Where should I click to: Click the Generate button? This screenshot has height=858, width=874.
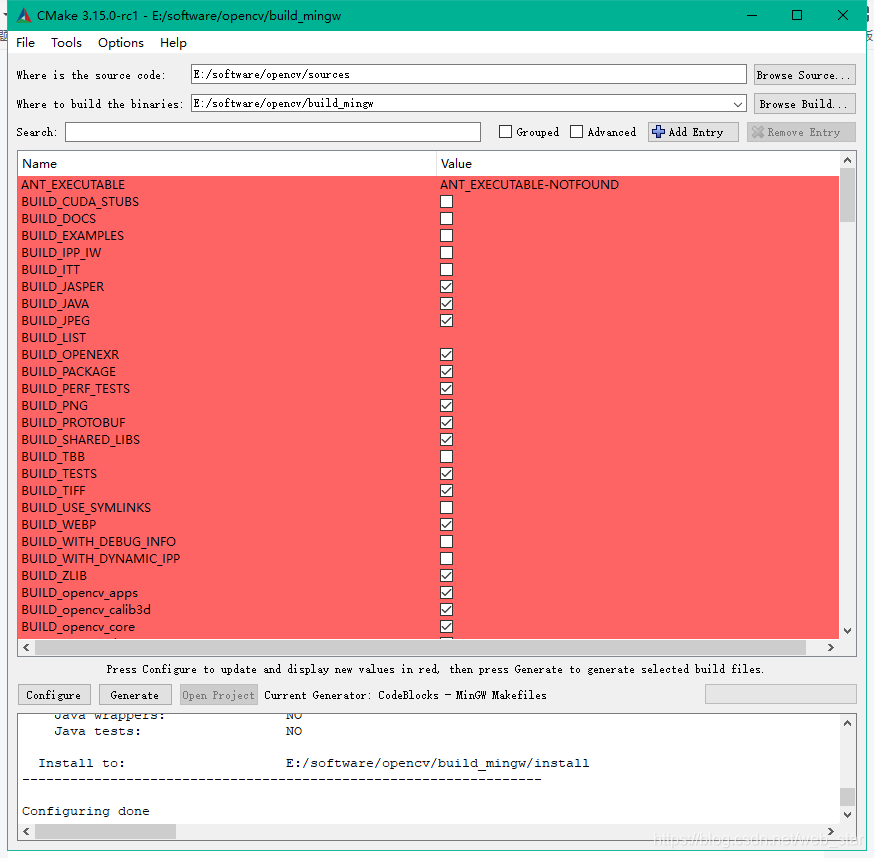tap(134, 695)
